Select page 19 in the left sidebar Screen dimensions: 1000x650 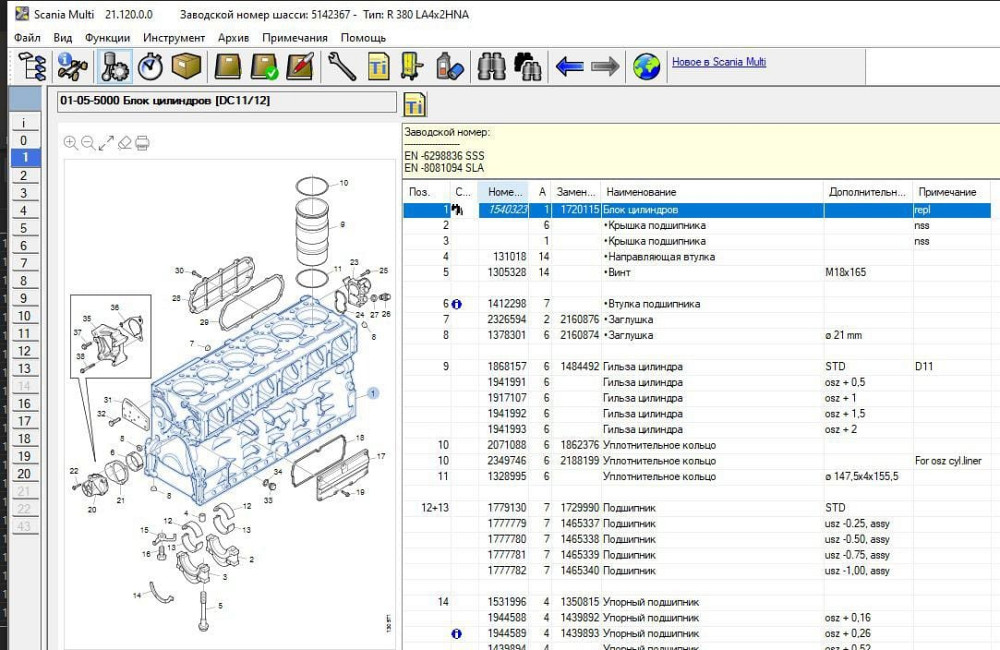pos(23,456)
